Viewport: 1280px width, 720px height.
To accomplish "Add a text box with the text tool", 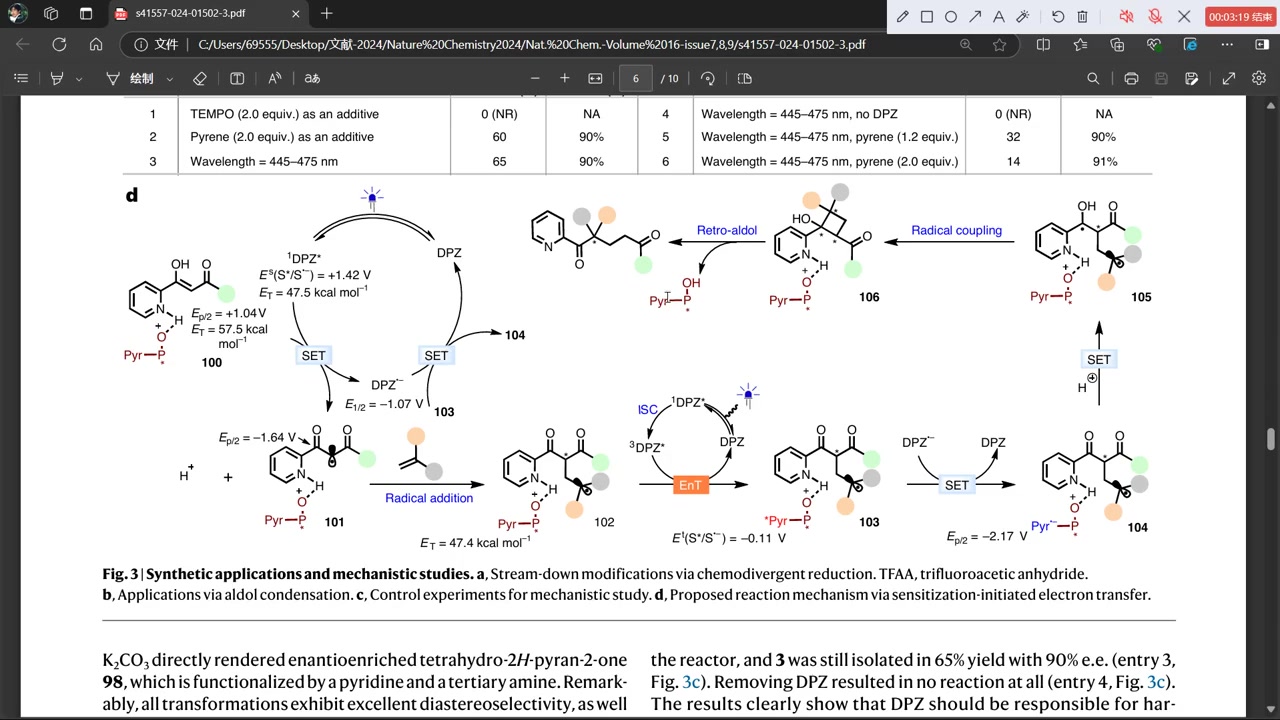I will [x=237, y=78].
